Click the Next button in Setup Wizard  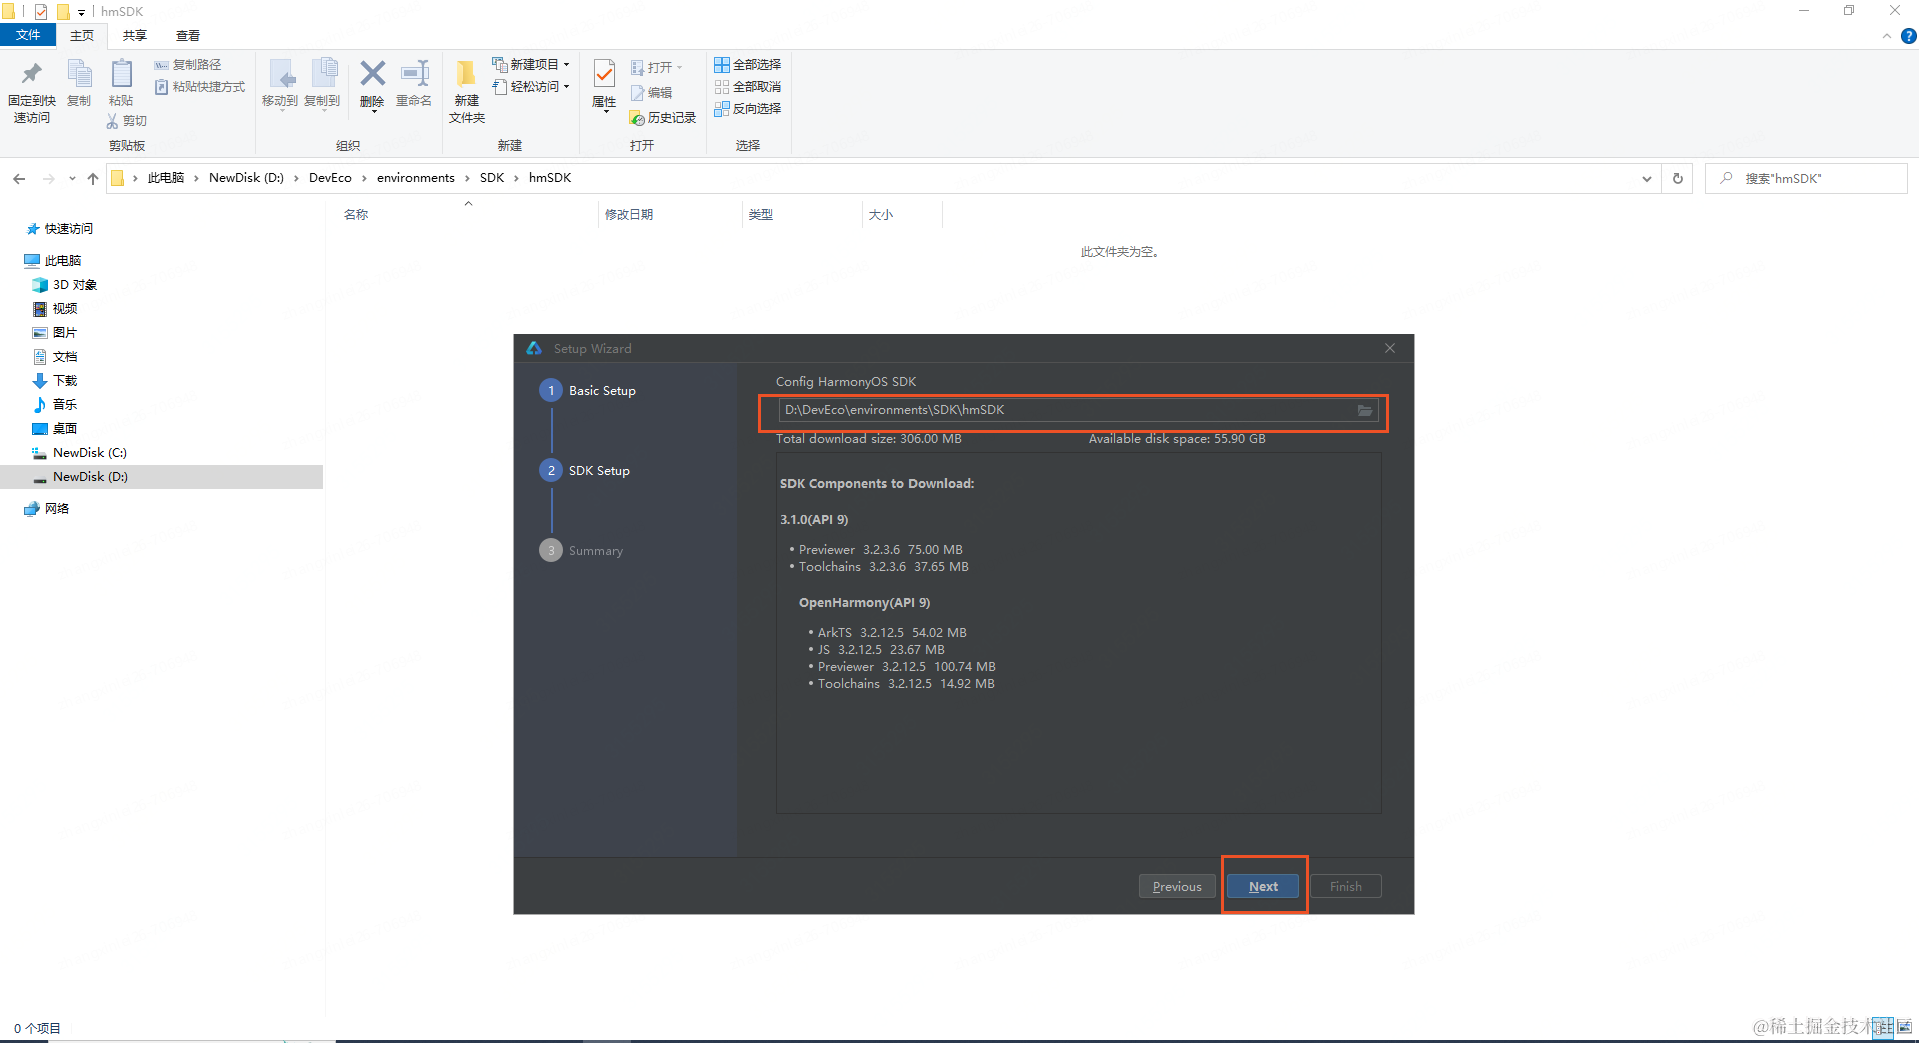[1263, 886]
